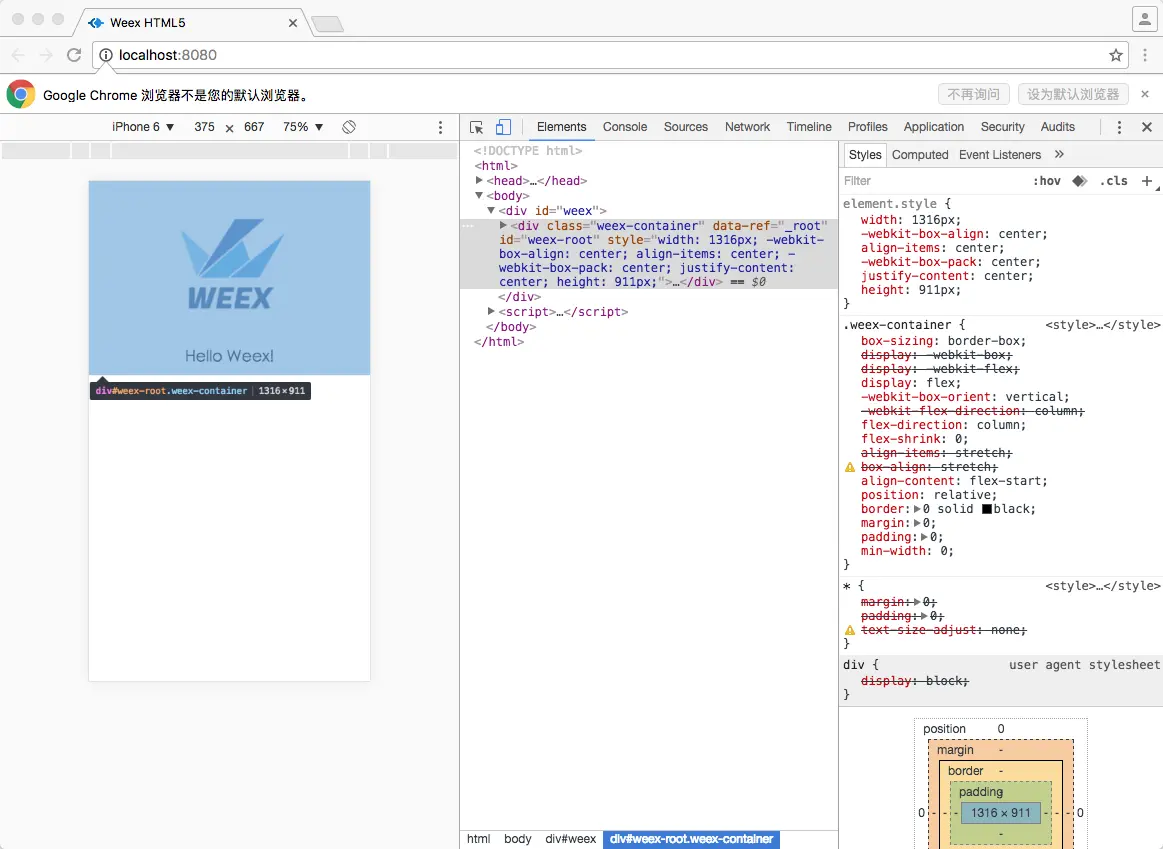Image resolution: width=1163 pixels, height=849 pixels.
Task: Click the diamond icon beside :hov
Action: click(x=1080, y=181)
